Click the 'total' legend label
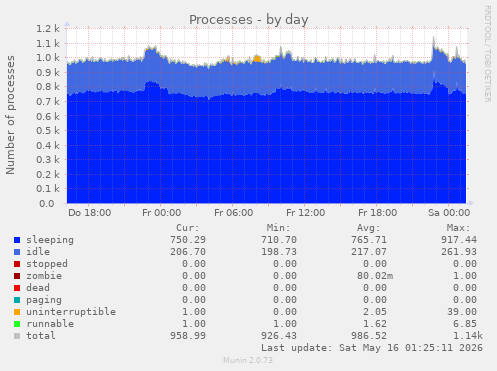497x371 pixels. pos(41,336)
